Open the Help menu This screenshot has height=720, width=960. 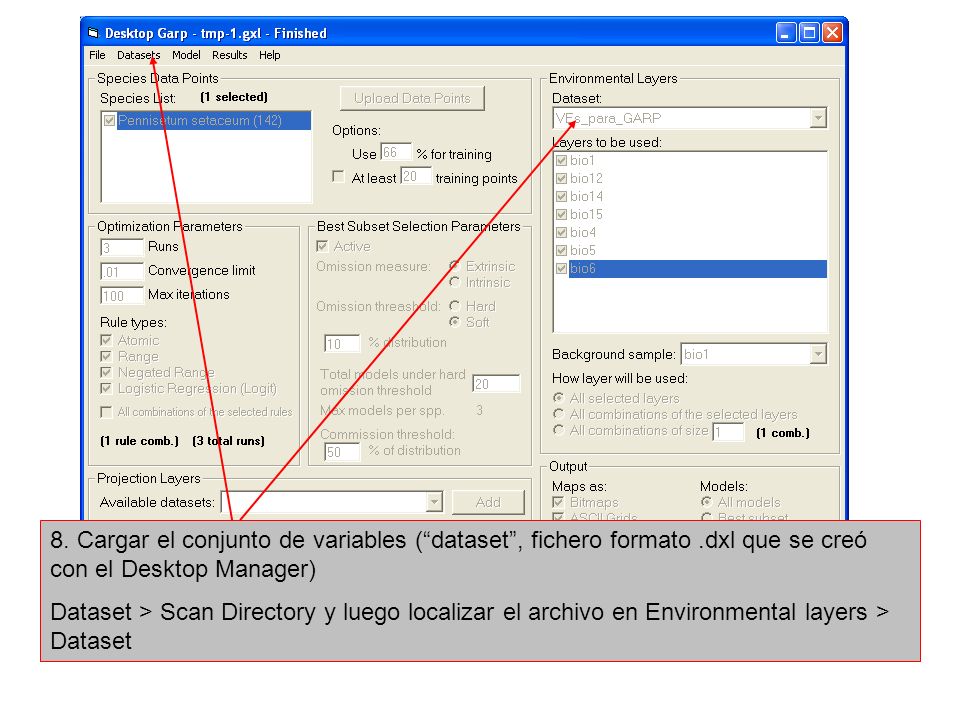click(x=269, y=55)
